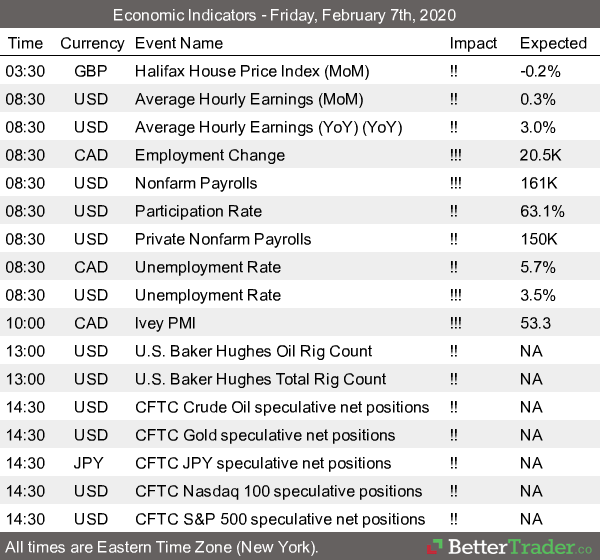Click the BetterTrader logo icon

tap(436, 547)
